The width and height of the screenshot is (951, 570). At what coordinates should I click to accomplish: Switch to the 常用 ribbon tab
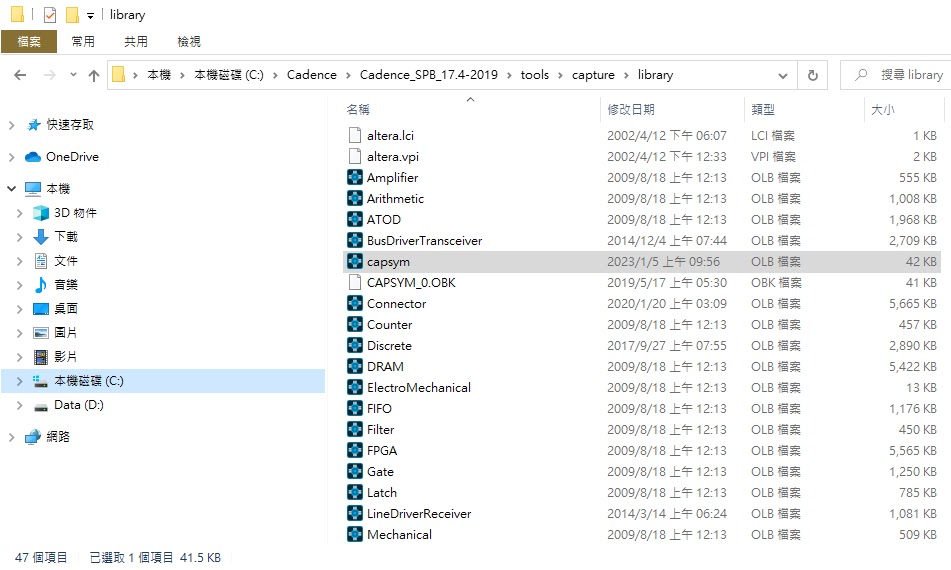pyautogui.click(x=82, y=41)
